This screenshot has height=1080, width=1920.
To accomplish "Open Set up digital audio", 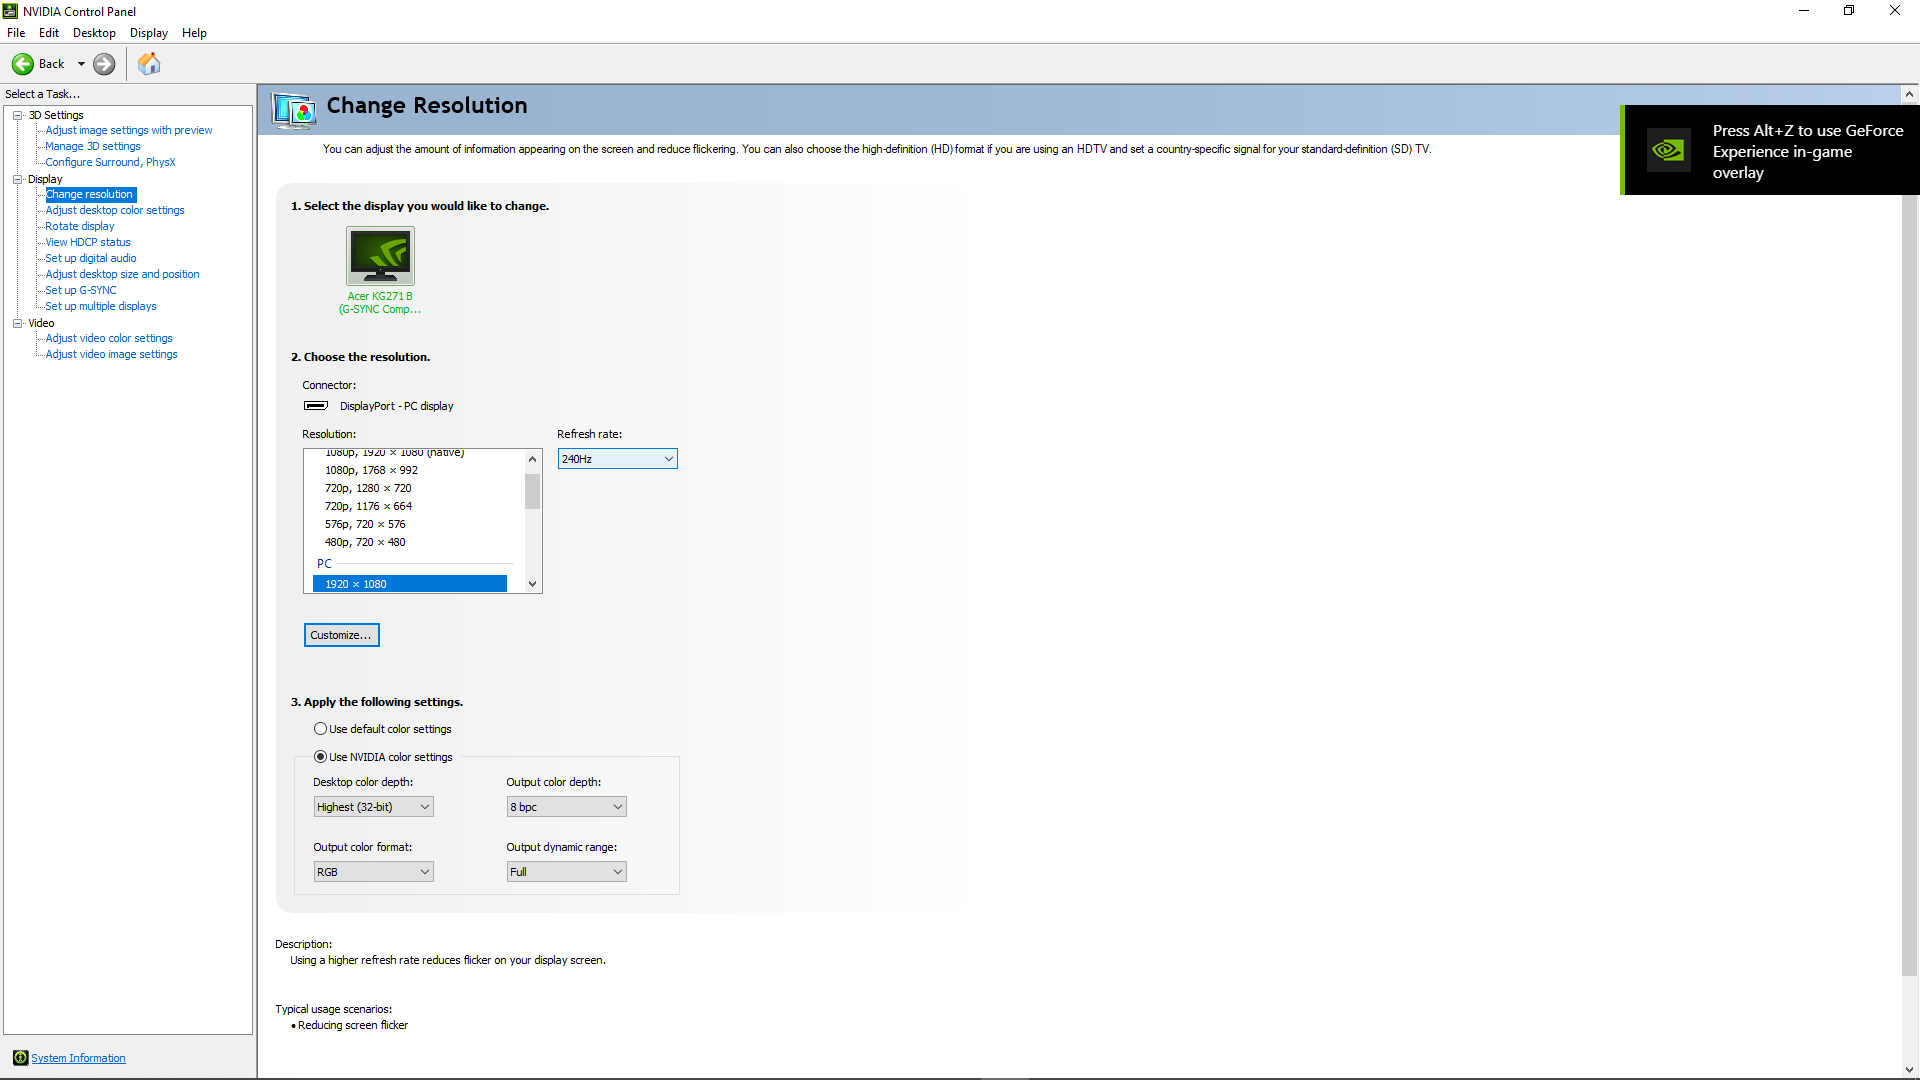I will click(x=91, y=258).
